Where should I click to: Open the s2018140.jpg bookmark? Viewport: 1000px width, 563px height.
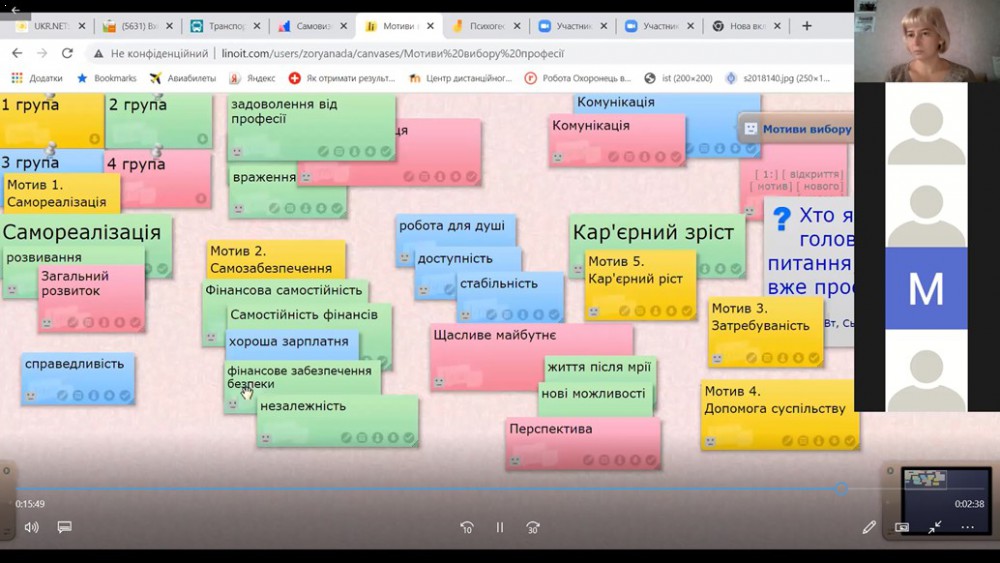click(778, 78)
